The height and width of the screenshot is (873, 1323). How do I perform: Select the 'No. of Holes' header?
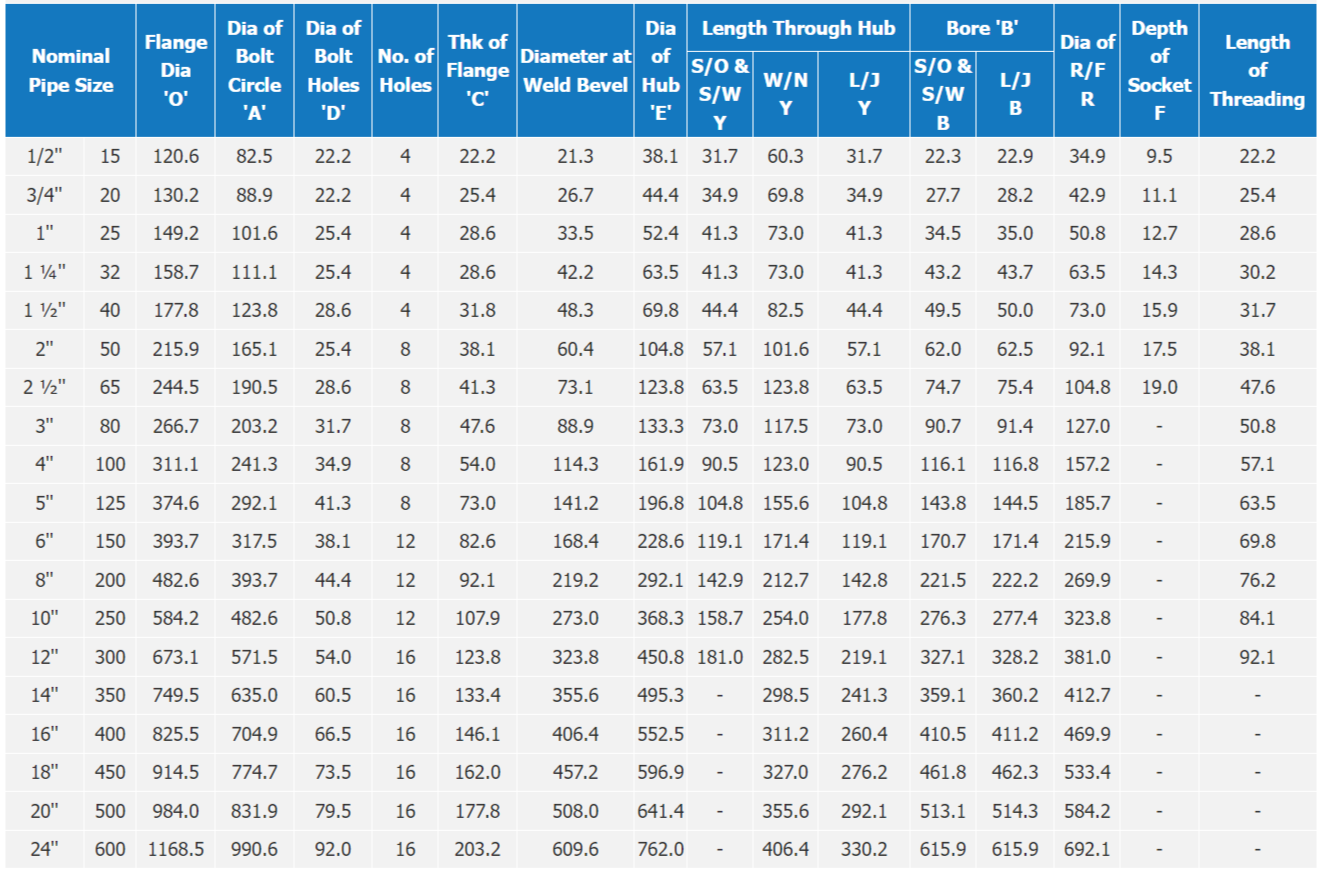coord(405,71)
